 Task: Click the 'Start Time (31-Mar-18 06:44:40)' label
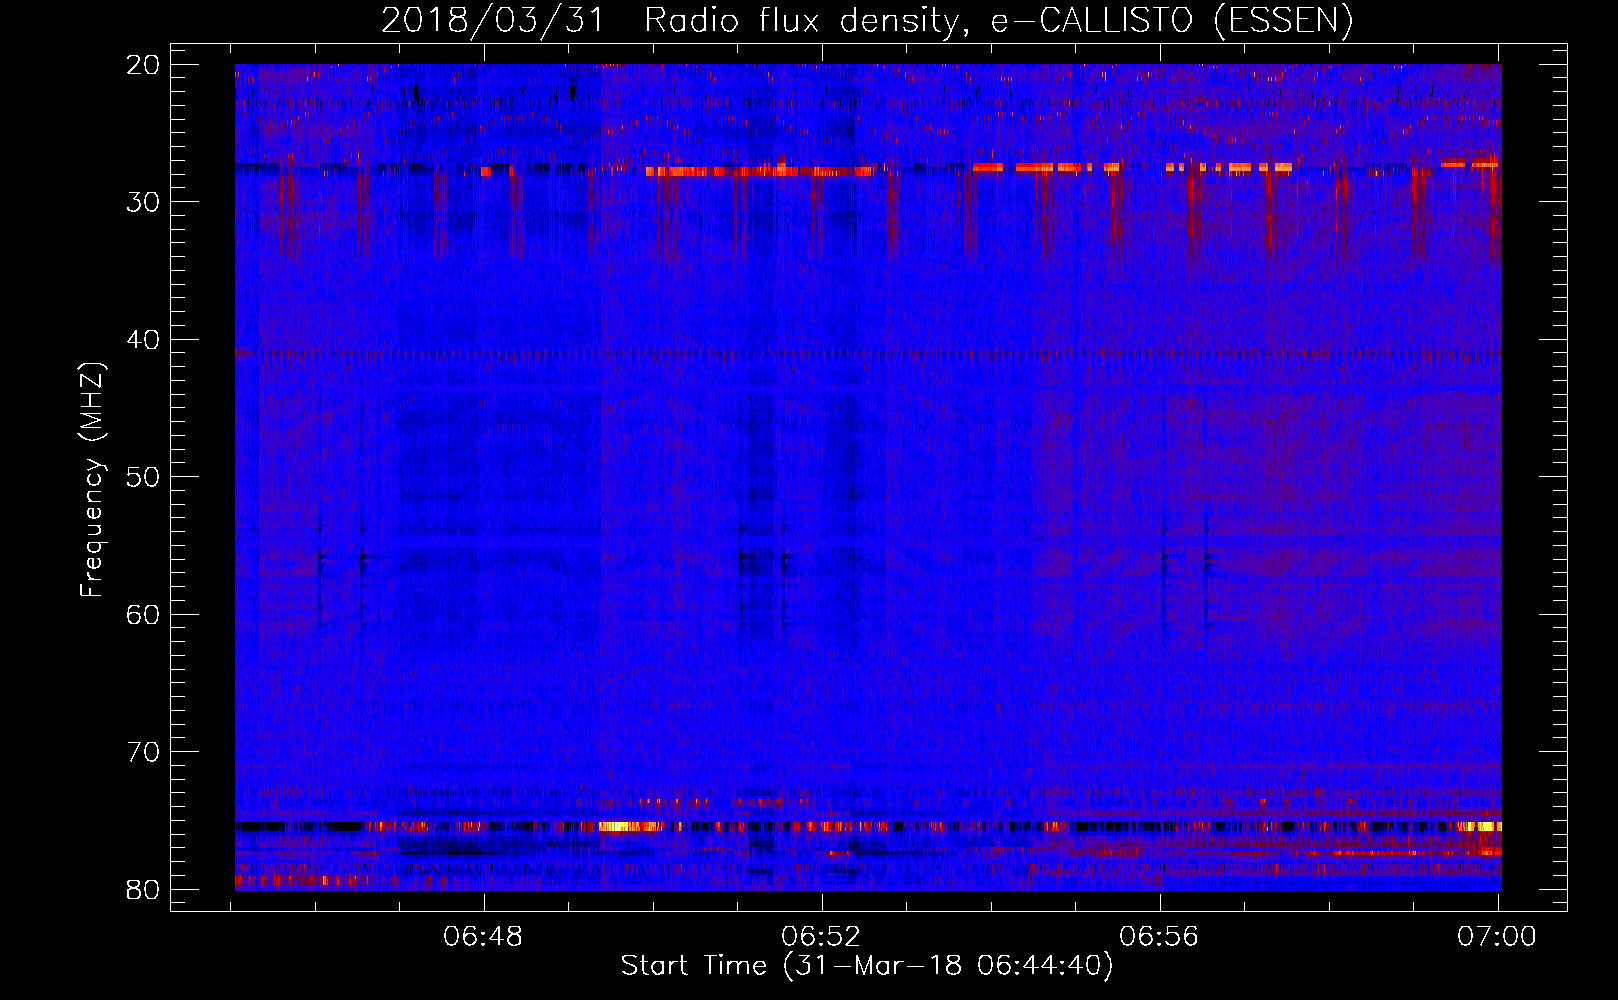click(867, 966)
